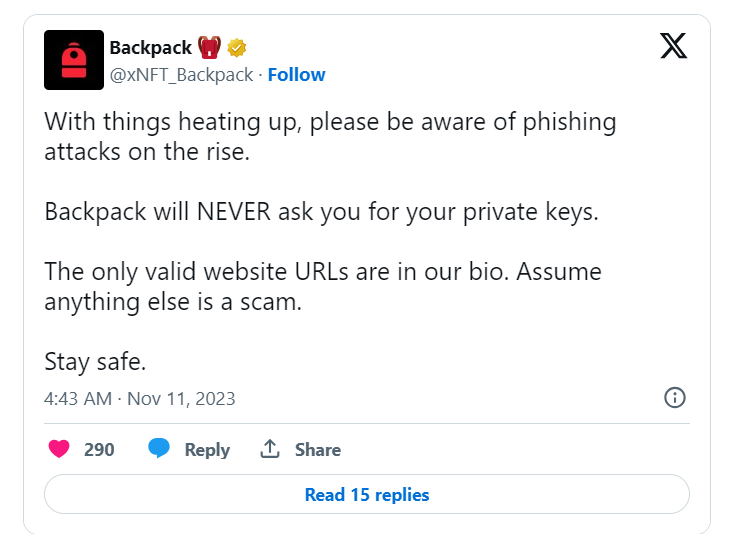Open the Backpack profile avatar
The width and height of the screenshot is (732, 543).
[74, 60]
